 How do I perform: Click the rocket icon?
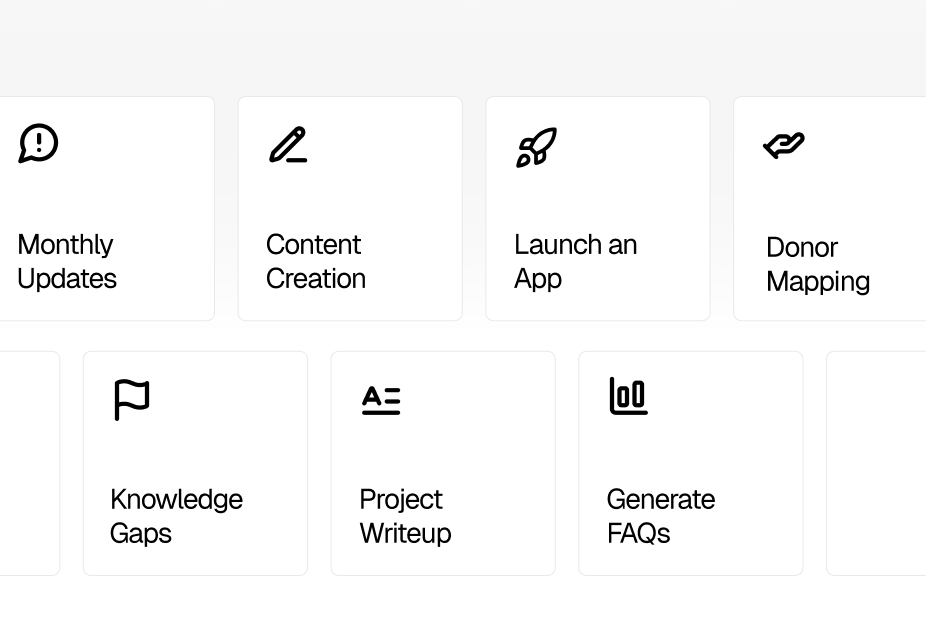(x=536, y=147)
